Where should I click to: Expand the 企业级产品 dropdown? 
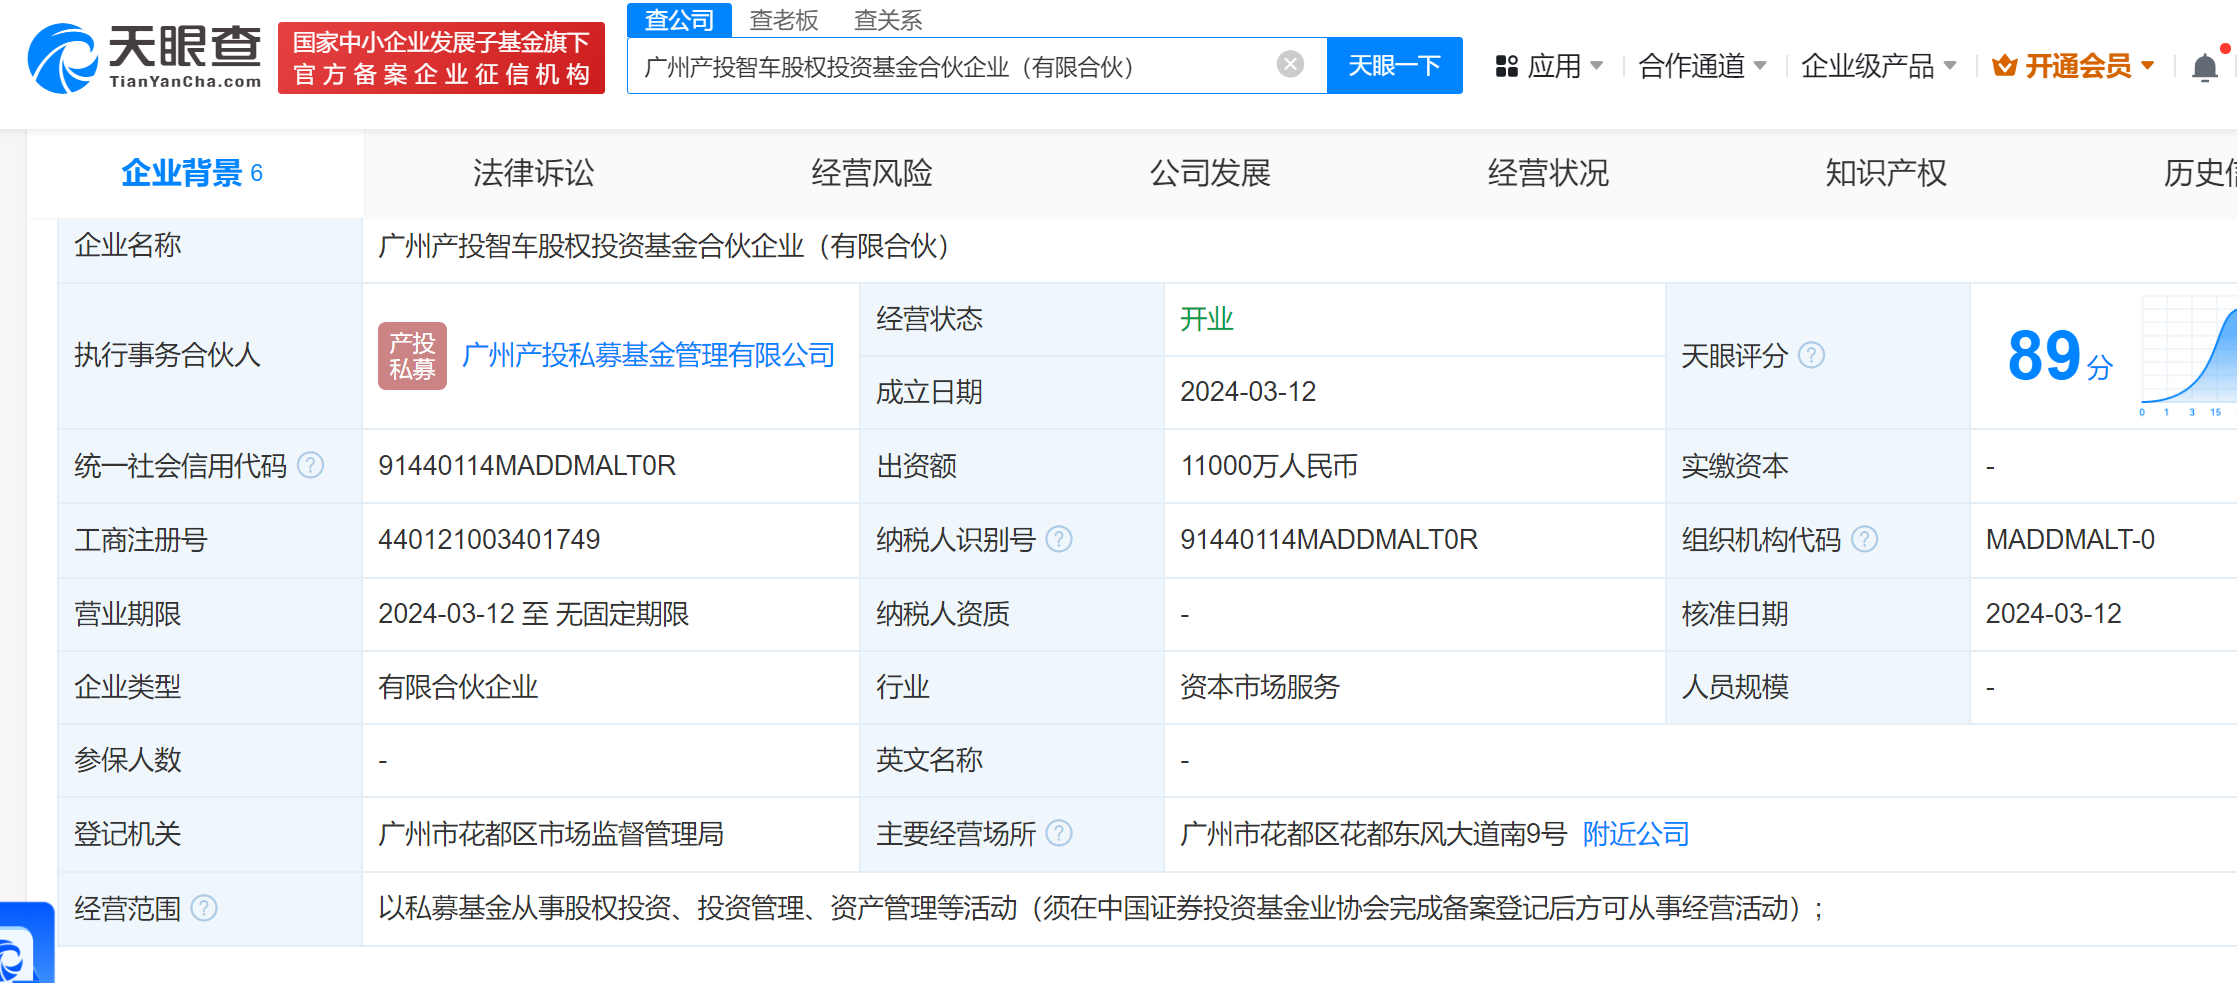click(1878, 66)
